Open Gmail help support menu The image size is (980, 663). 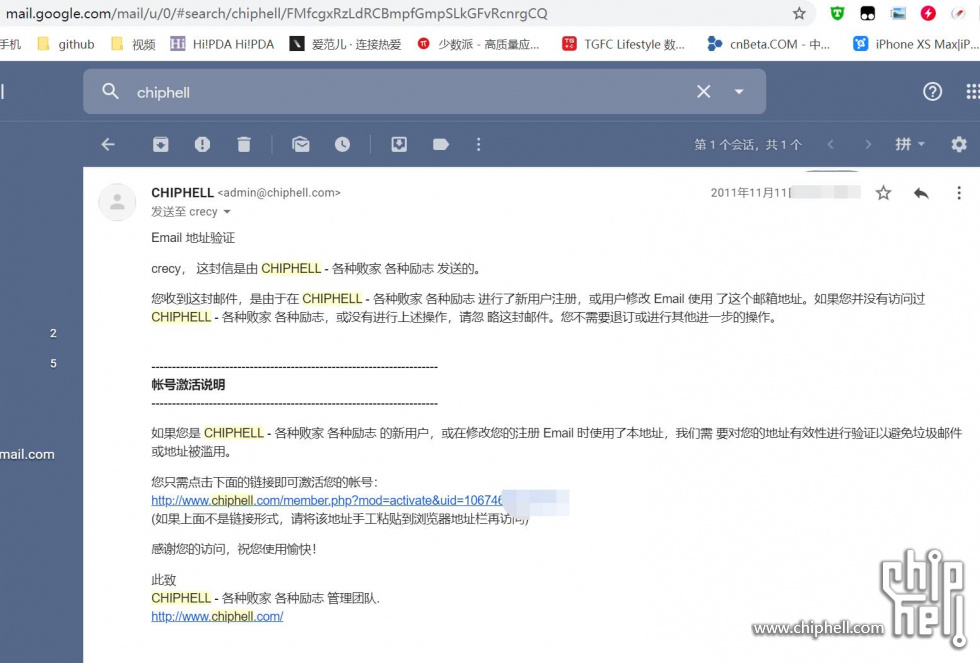[932, 92]
